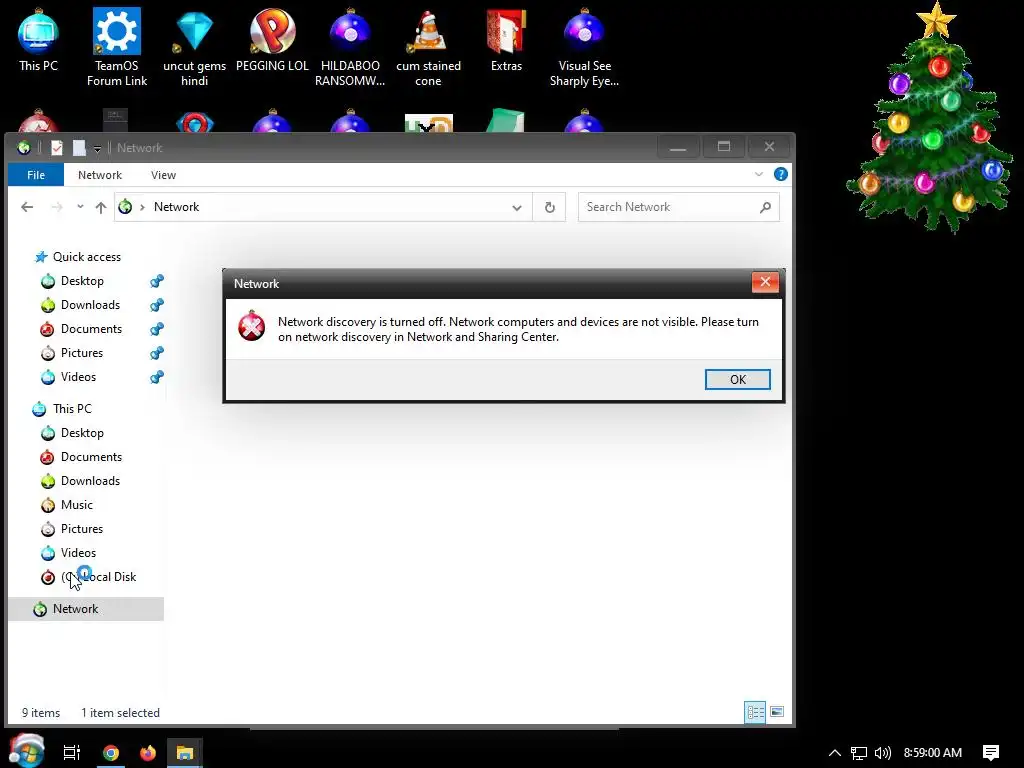Maximize the Network Explorer window

[x=724, y=147]
